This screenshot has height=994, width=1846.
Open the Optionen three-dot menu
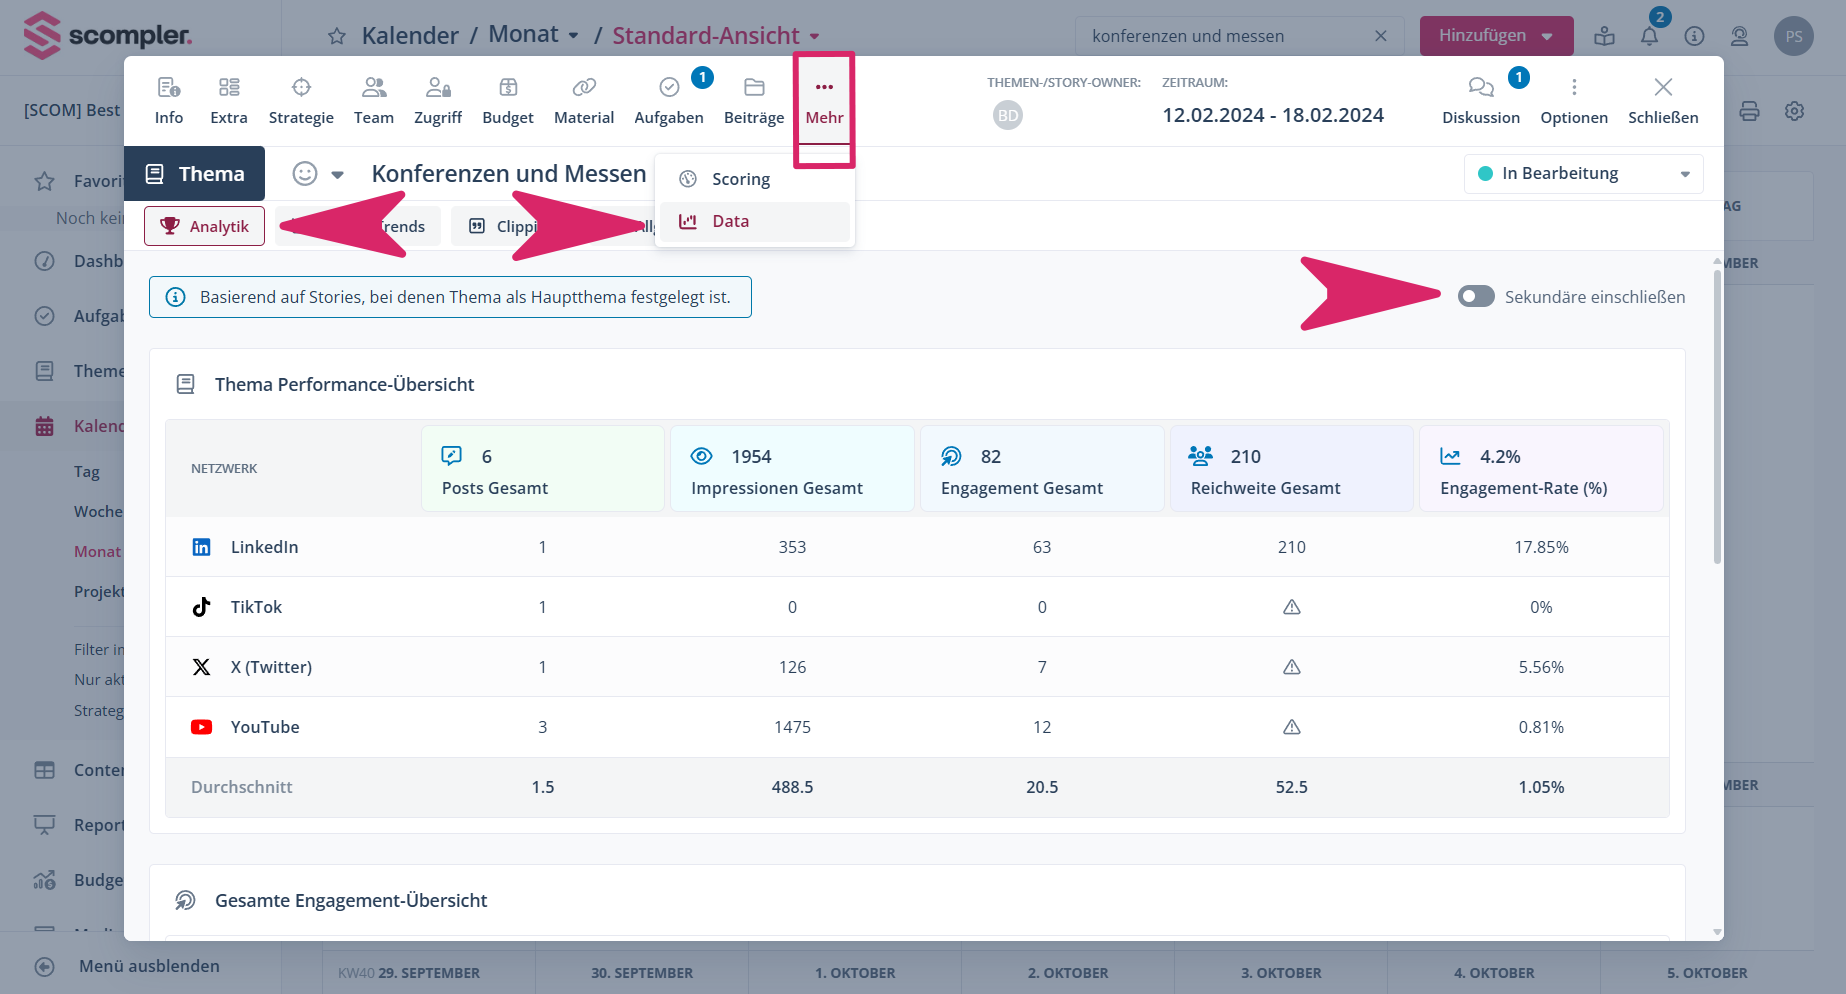click(1573, 101)
